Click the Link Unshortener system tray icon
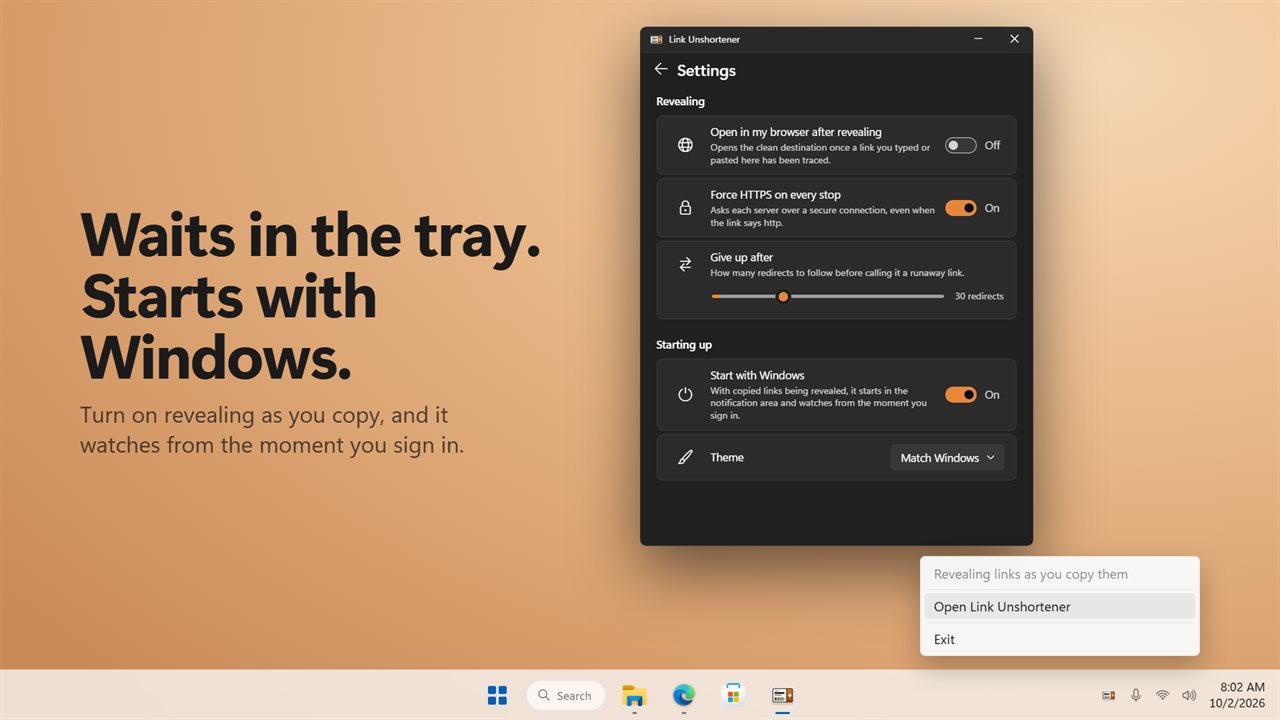The width and height of the screenshot is (1280, 720). (x=1109, y=695)
